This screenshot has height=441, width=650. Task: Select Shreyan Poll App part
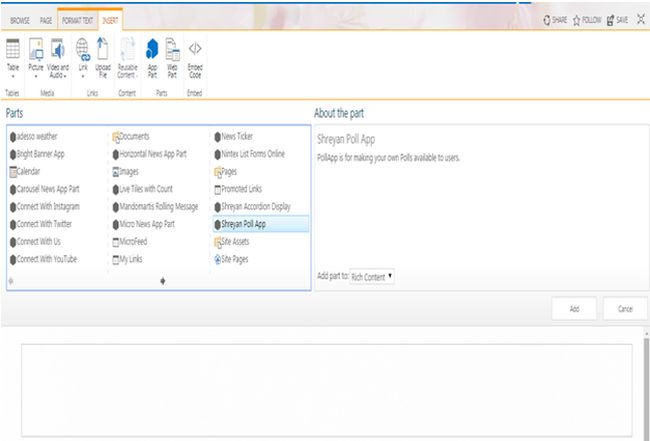click(261, 224)
